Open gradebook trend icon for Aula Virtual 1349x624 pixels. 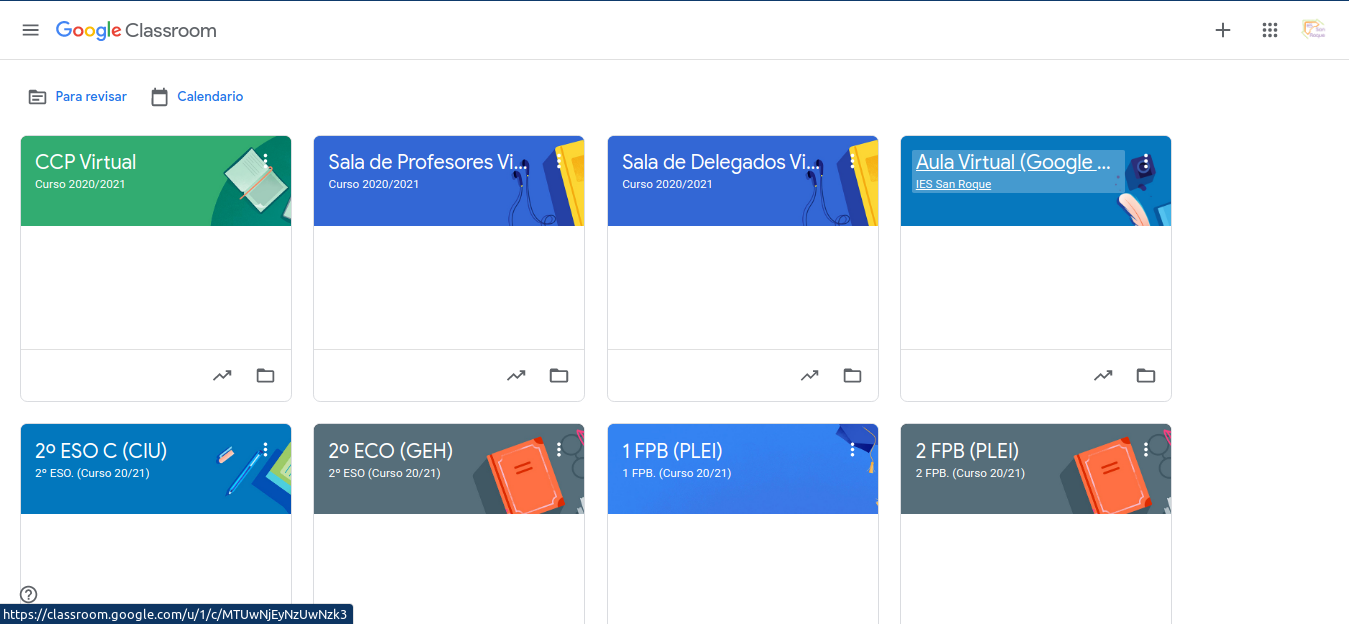(1103, 376)
